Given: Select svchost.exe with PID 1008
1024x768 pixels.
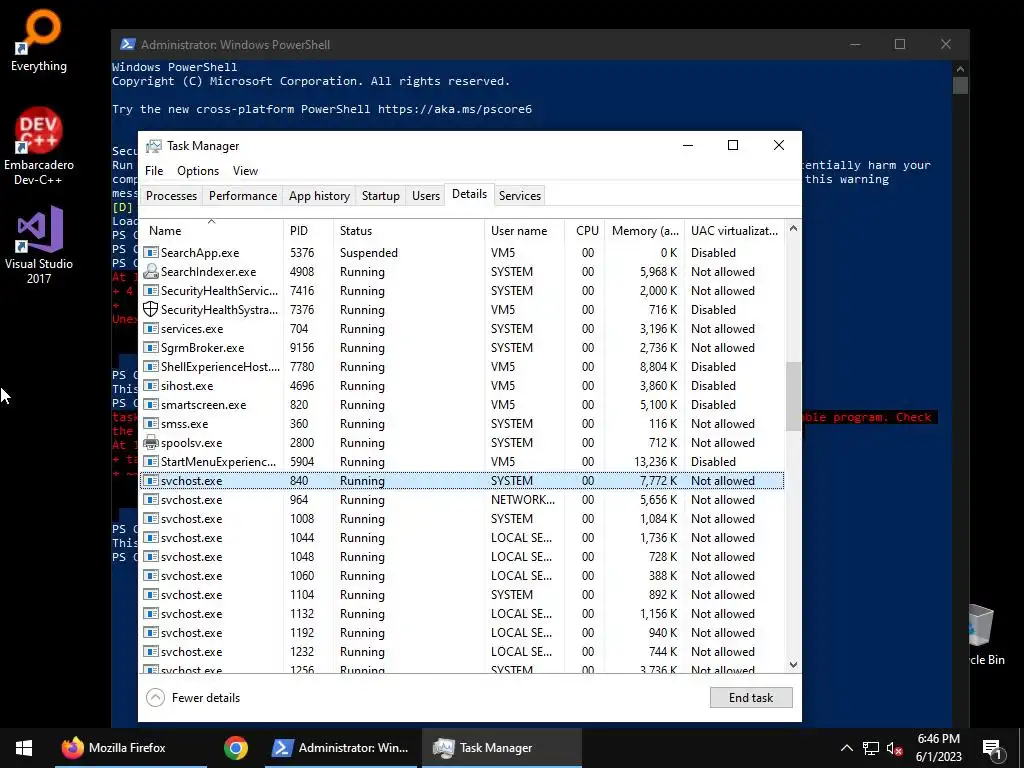Looking at the screenshot, I should point(462,519).
